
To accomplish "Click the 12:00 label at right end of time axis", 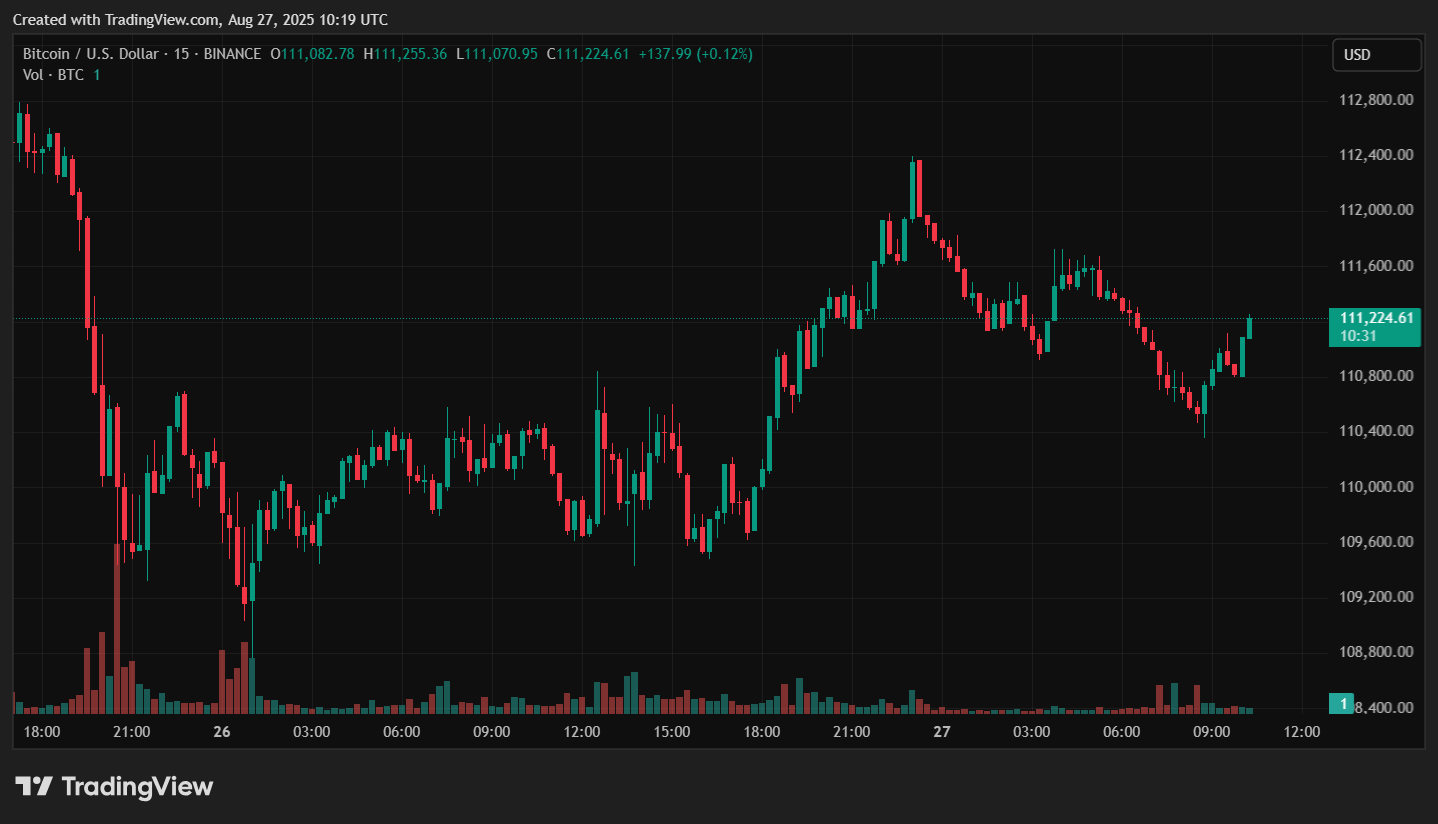I will (1301, 732).
